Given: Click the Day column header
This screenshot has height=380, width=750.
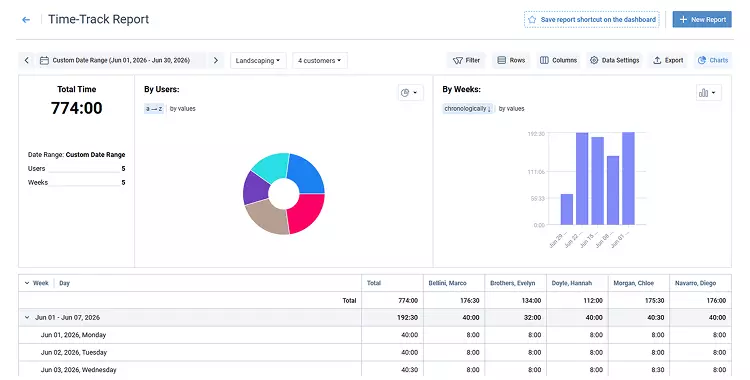Looking at the screenshot, I should pyautogui.click(x=65, y=283).
